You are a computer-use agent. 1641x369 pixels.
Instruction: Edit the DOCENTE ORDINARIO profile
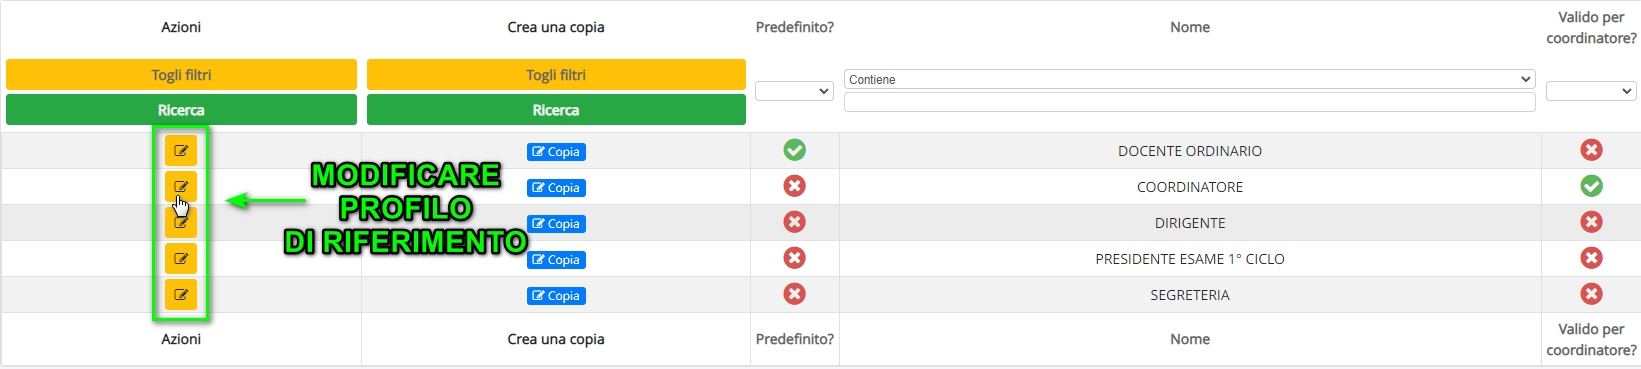(x=181, y=151)
